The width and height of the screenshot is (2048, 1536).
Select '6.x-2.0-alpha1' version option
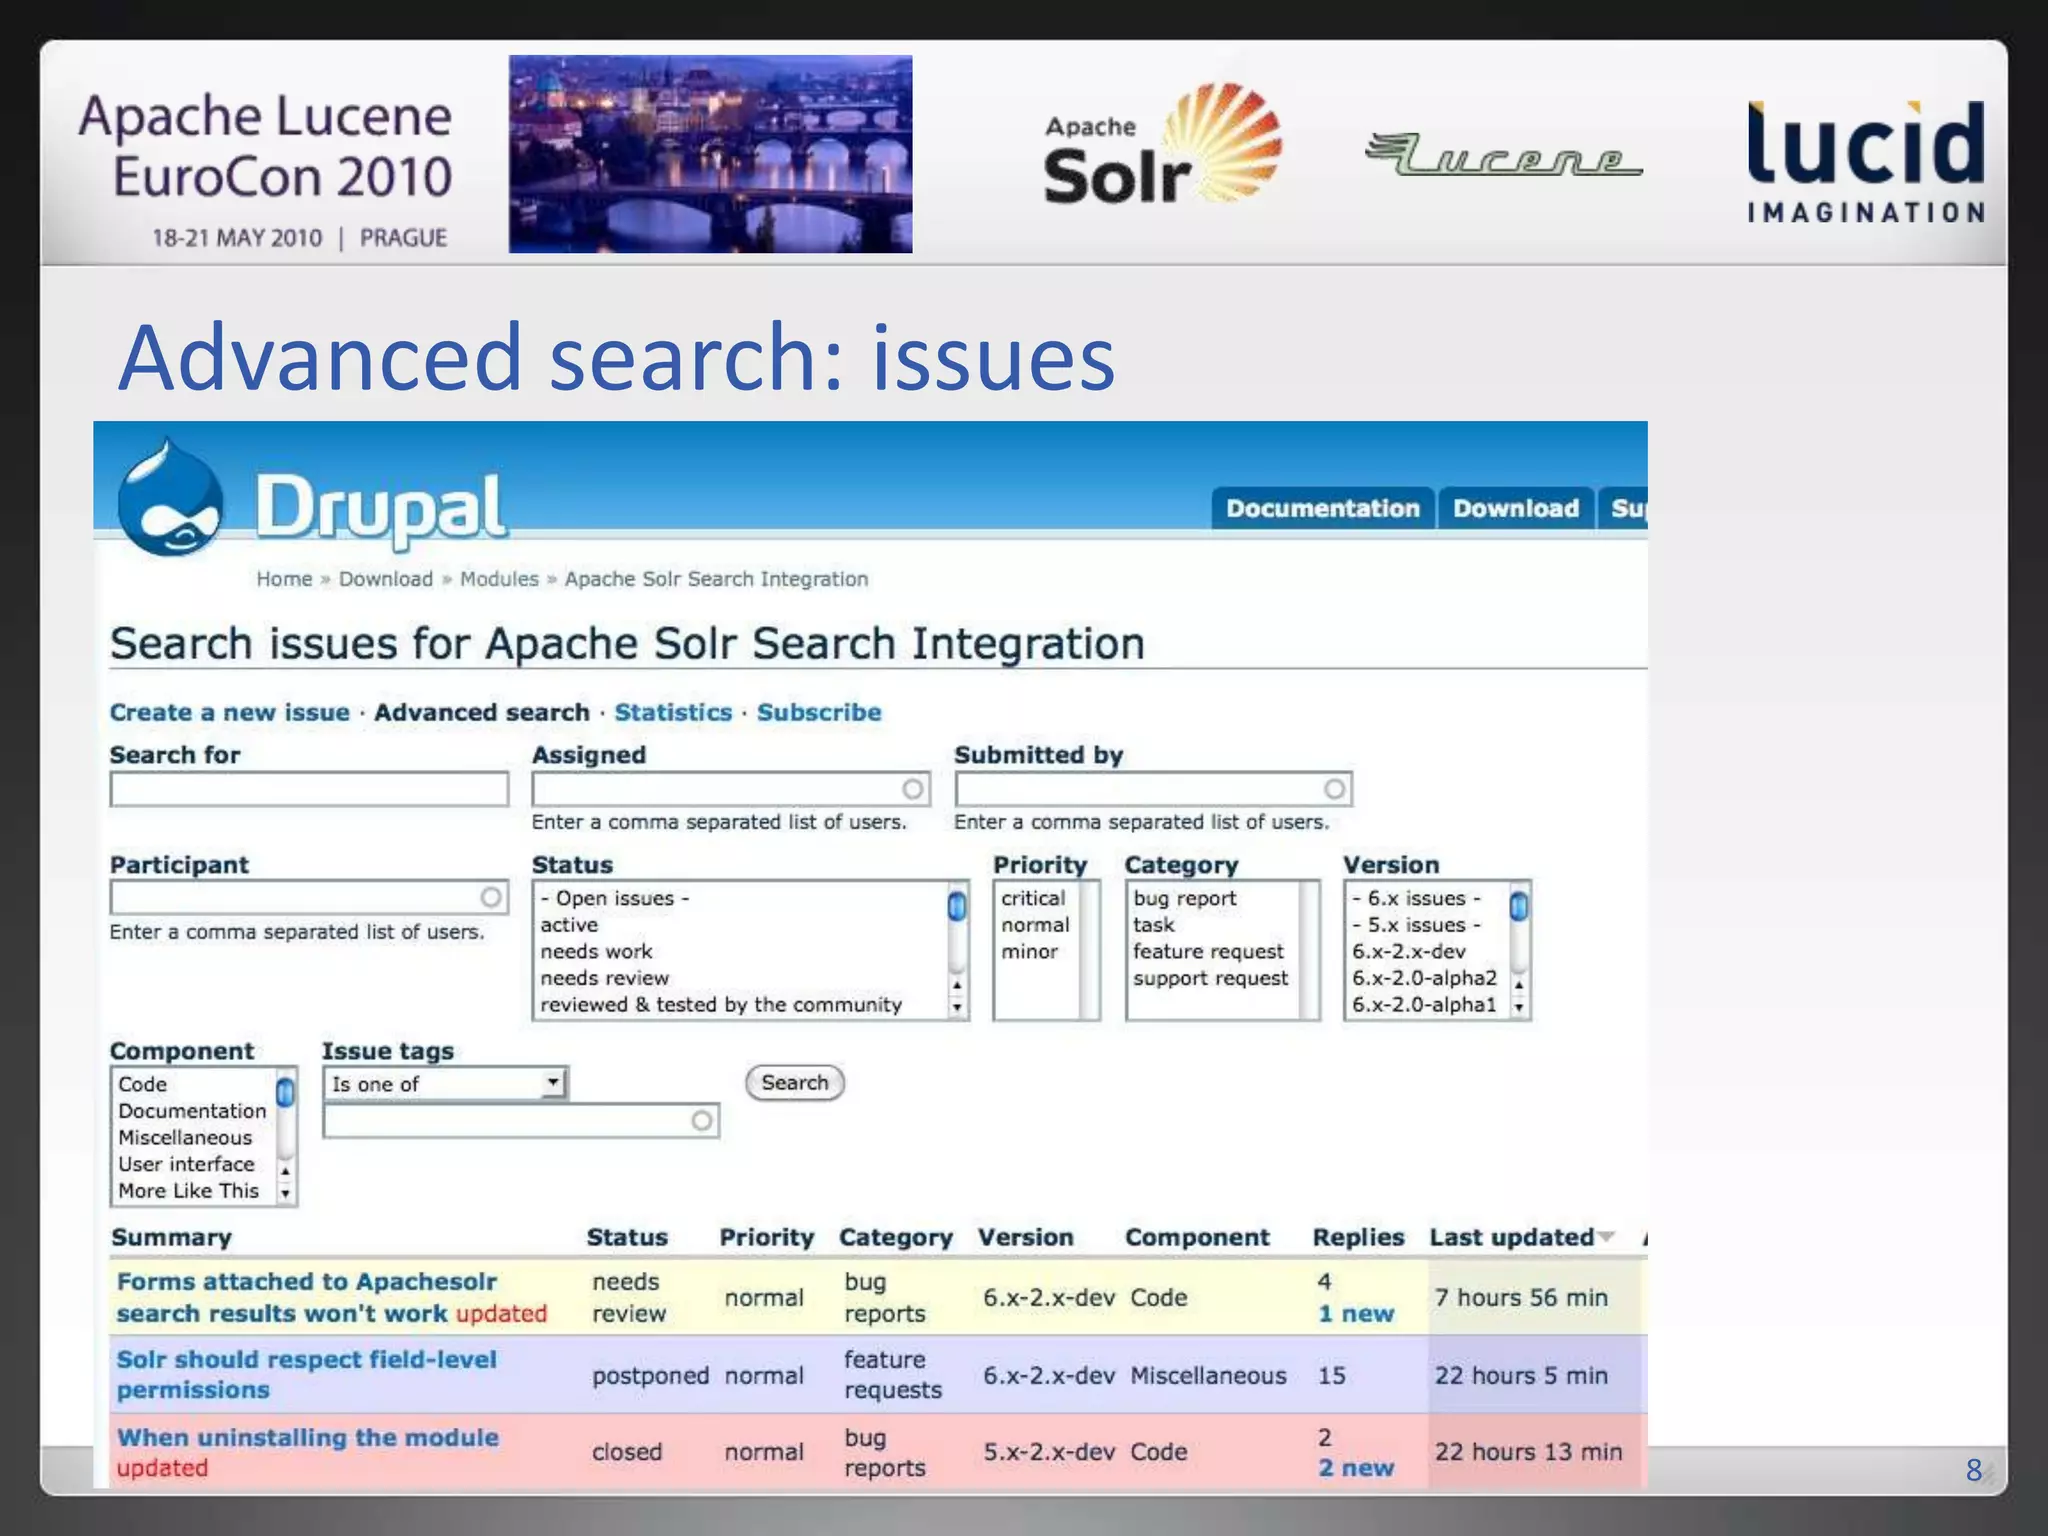(1426, 1004)
